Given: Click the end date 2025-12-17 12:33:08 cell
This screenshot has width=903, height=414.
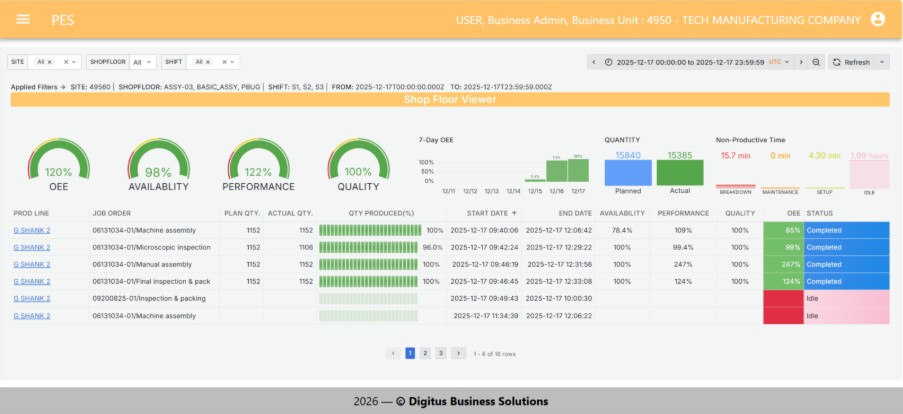Looking at the screenshot, I should pyautogui.click(x=559, y=282).
